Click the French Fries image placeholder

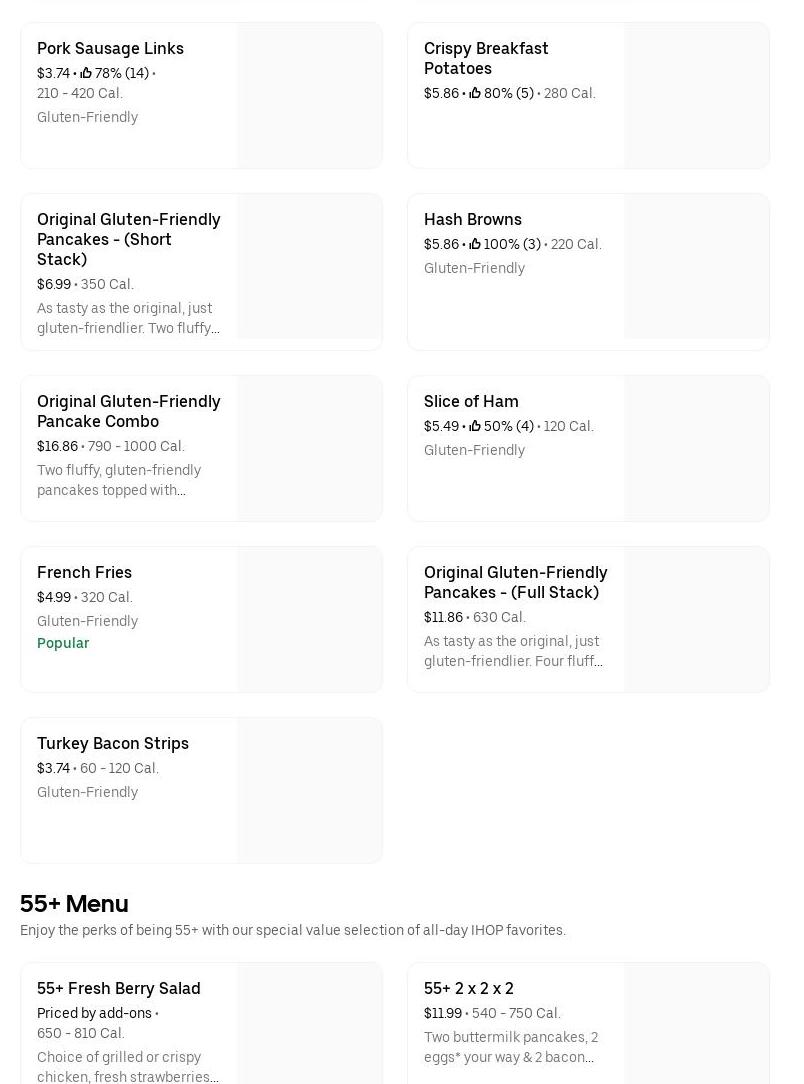pos(309,619)
